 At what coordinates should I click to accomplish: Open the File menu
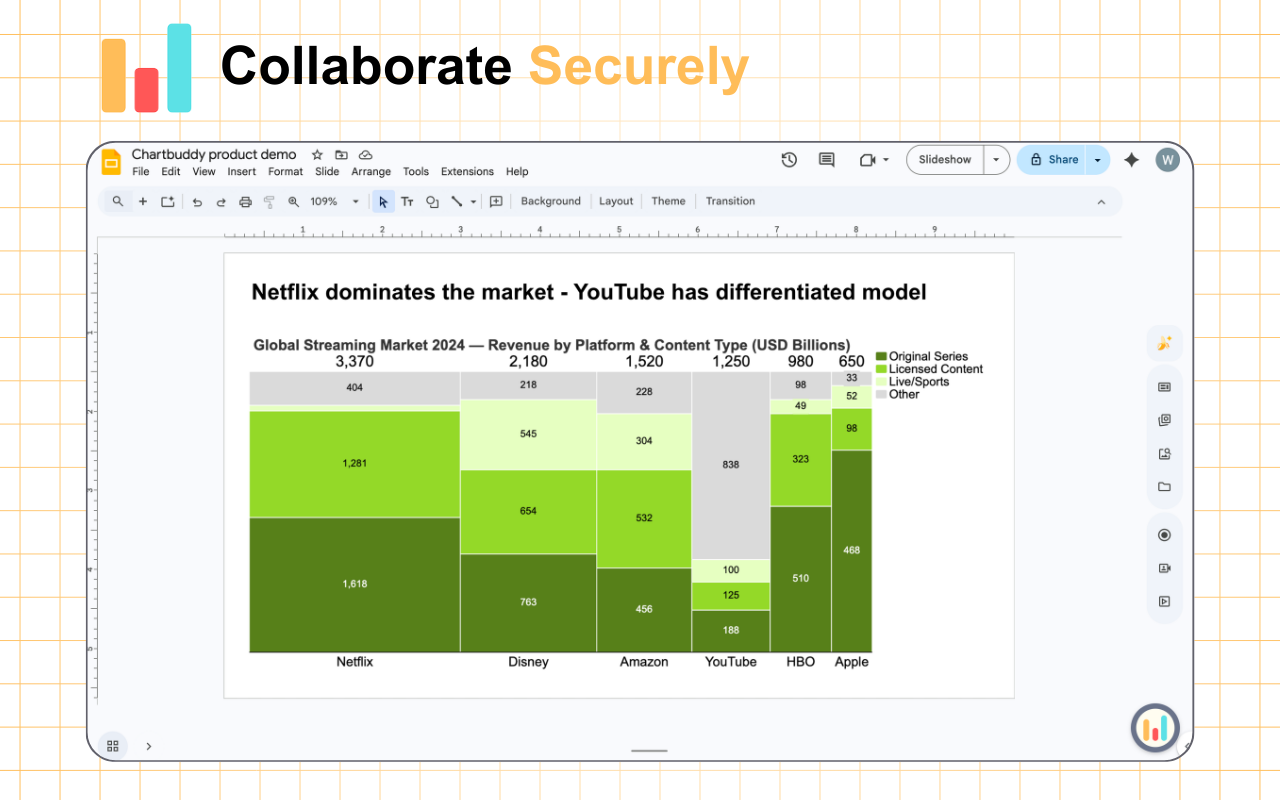(141, 172)
